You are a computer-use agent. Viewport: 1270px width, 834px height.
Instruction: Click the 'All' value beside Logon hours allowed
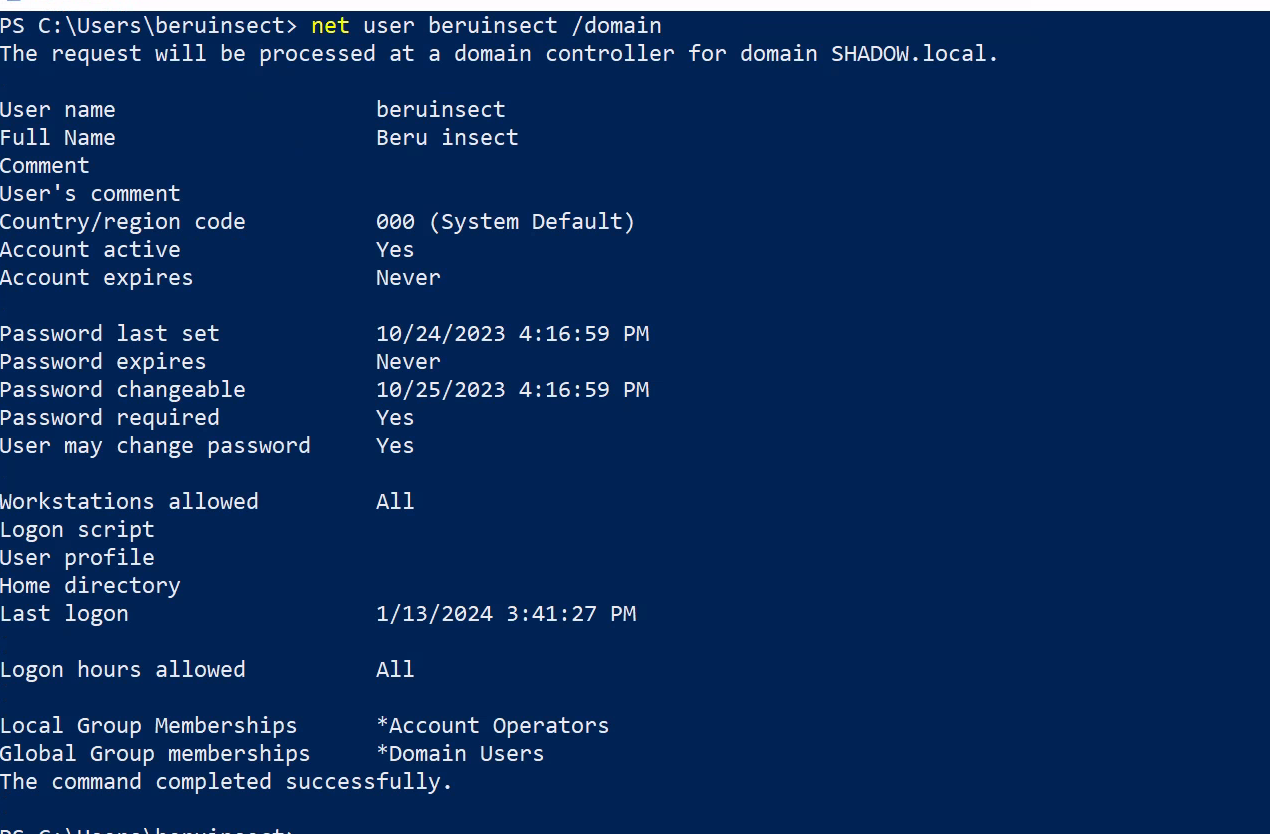(394, 669)
